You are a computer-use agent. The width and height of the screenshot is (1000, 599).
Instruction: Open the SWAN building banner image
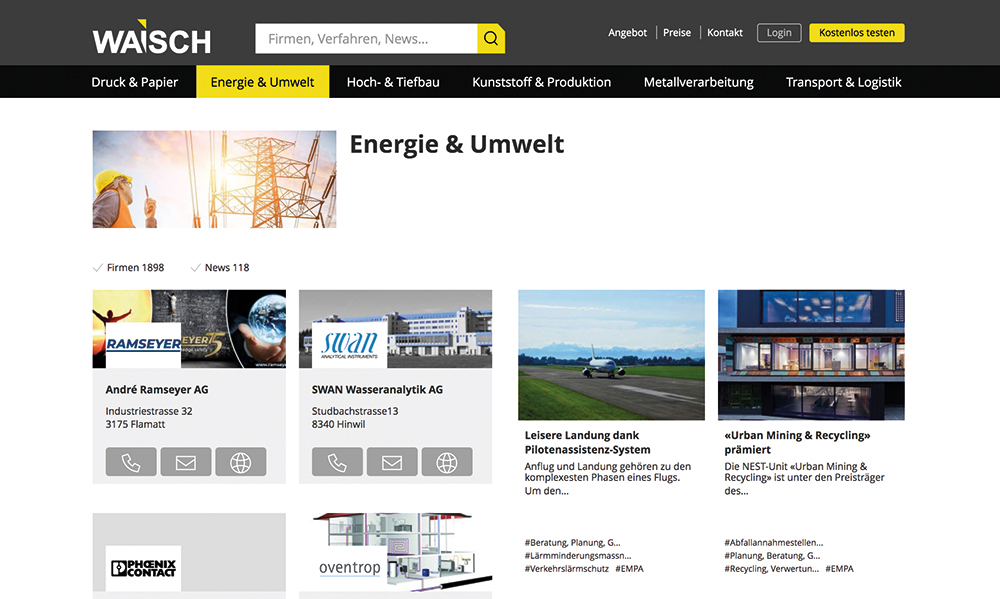395,329
